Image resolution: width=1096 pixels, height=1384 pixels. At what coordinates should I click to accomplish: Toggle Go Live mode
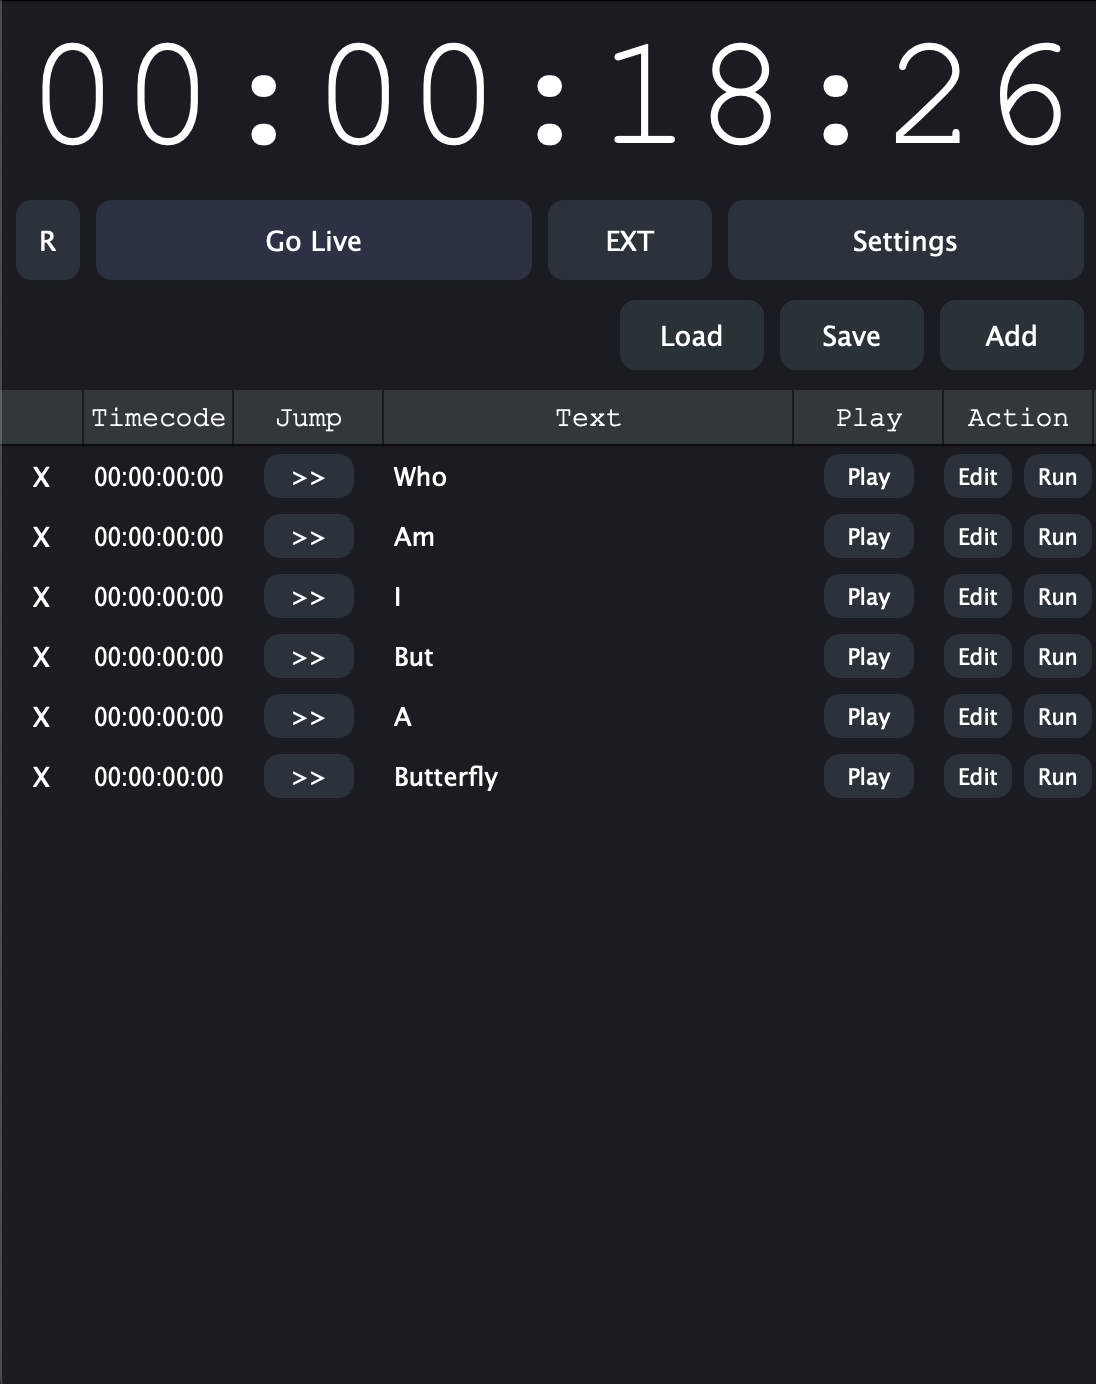(313, 240)
